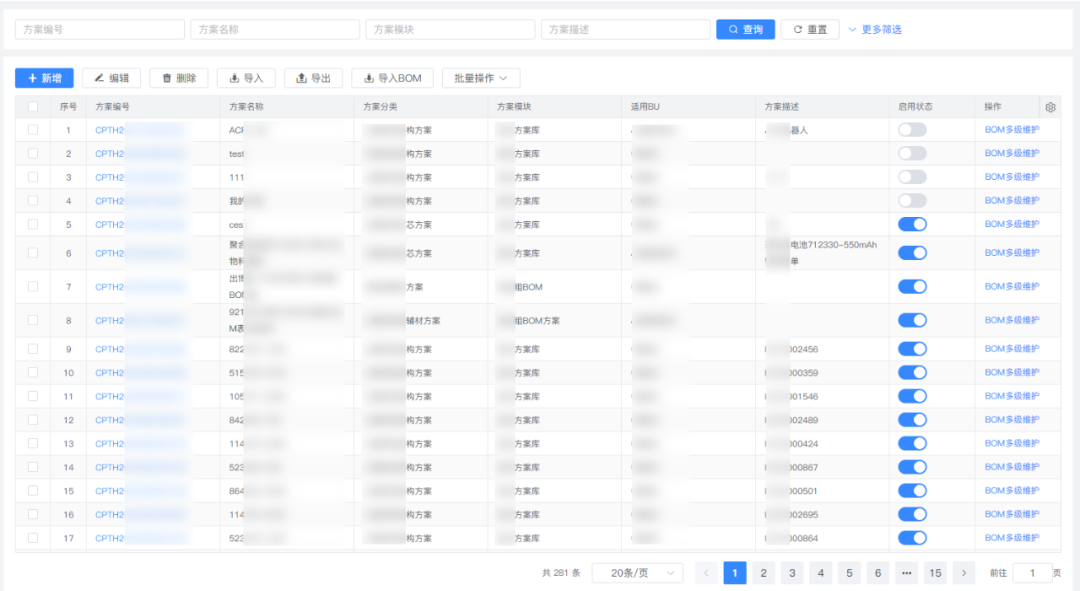
Task: Go to page 2
Action: tap(763, 573)
